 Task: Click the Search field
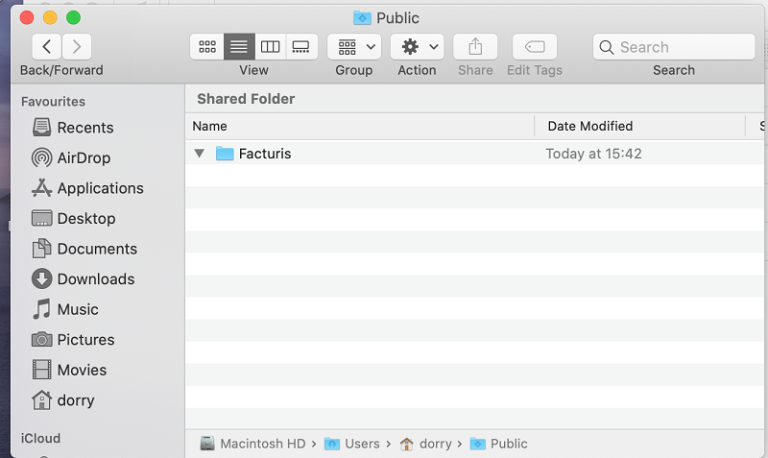pyautogui.click(x=674, y=47)
